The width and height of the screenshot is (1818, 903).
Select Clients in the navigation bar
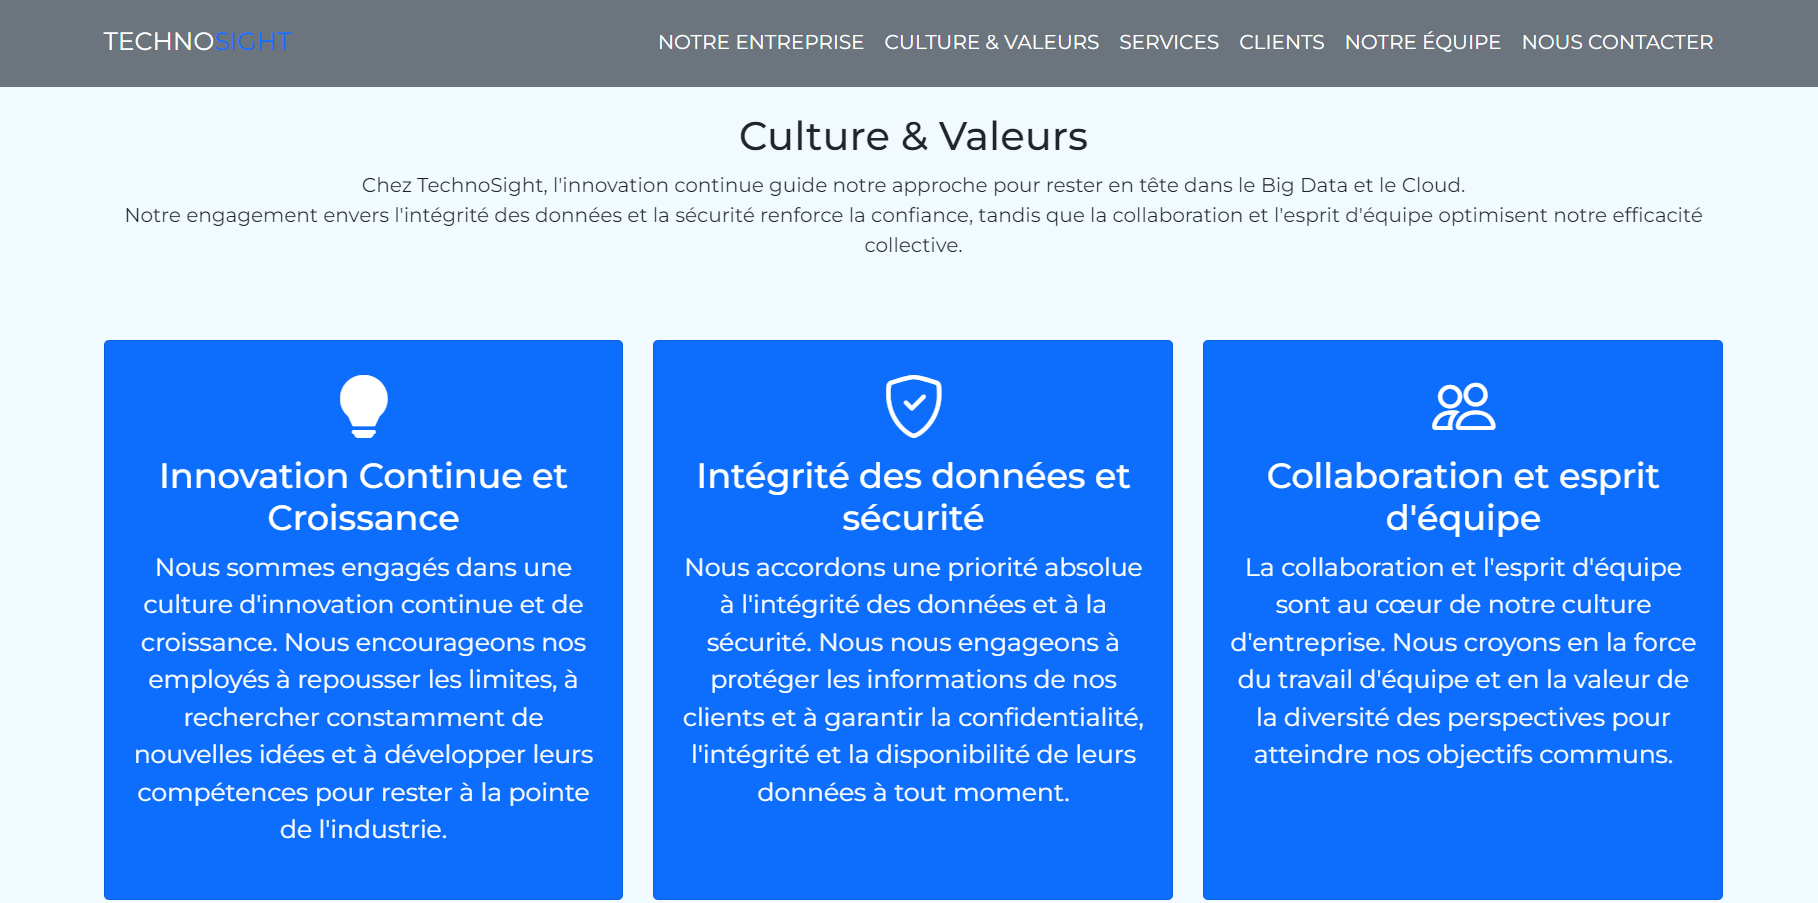(x=1281, y=42)
